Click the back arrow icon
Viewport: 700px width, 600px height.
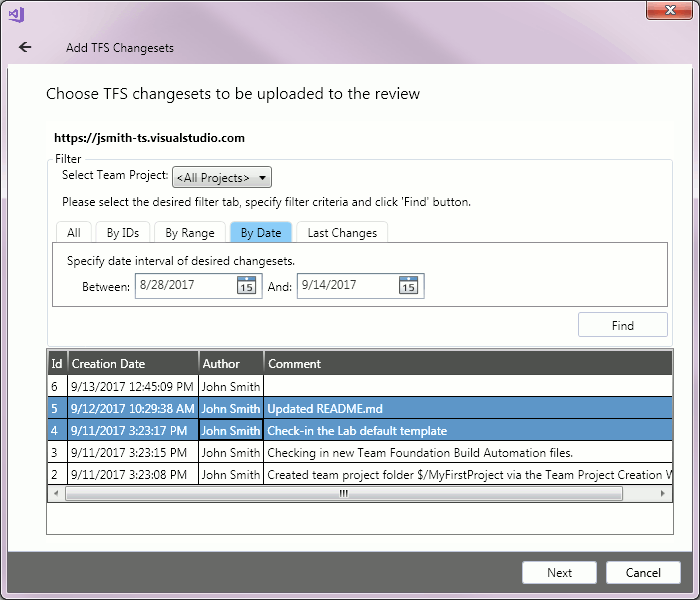[x=25, y=47]
